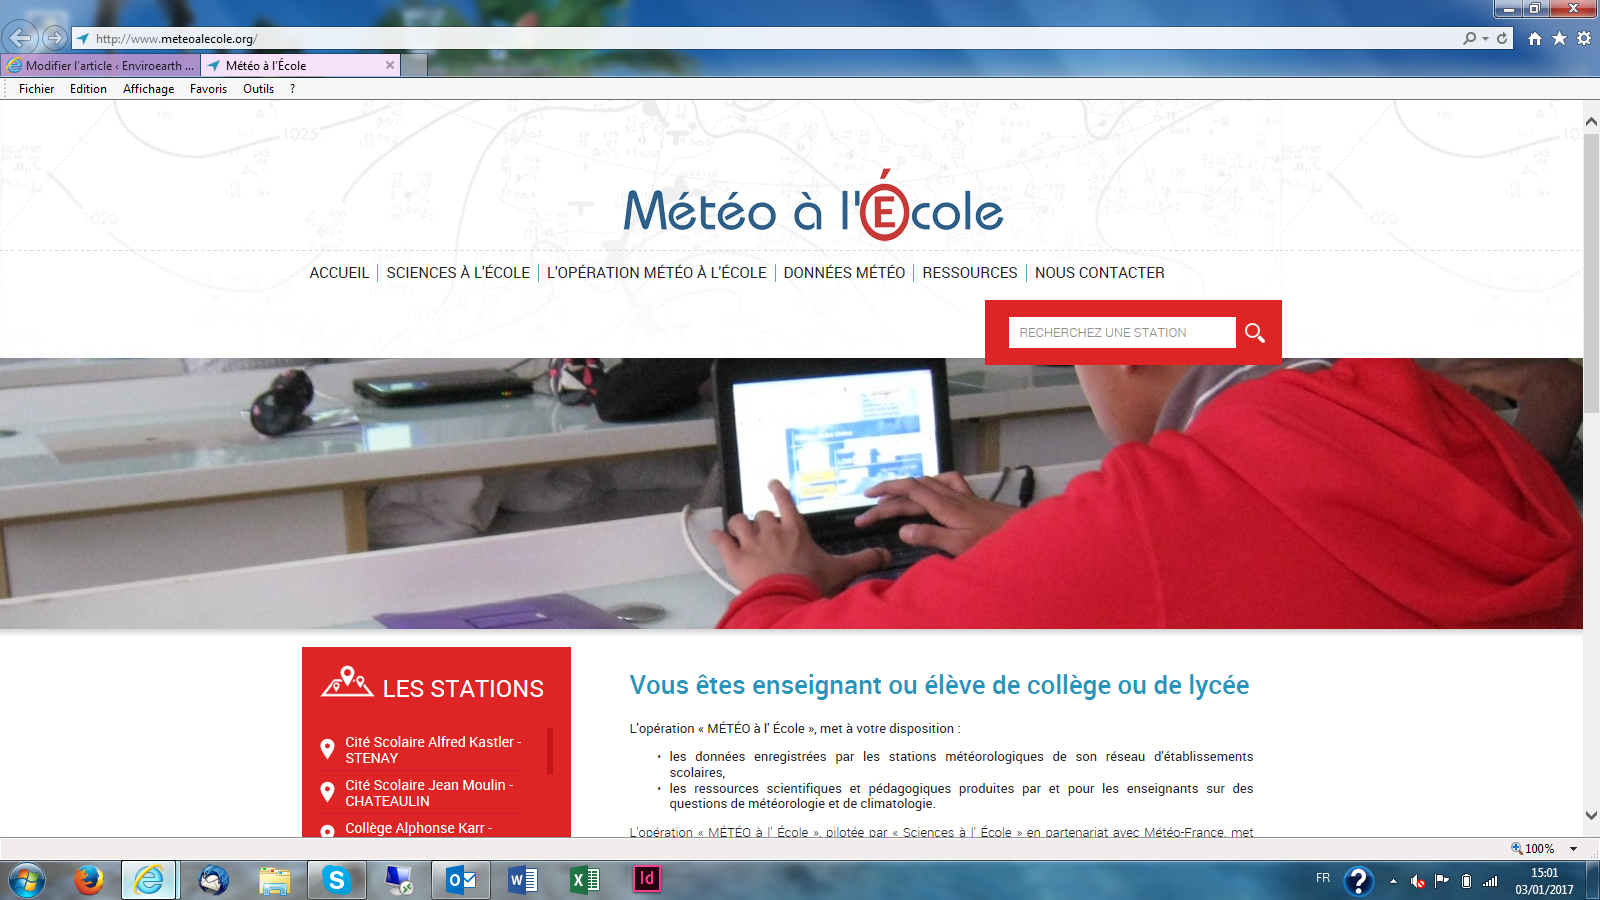Click the red station search magnifier button
The image size is (1600, 900).
1256,332
